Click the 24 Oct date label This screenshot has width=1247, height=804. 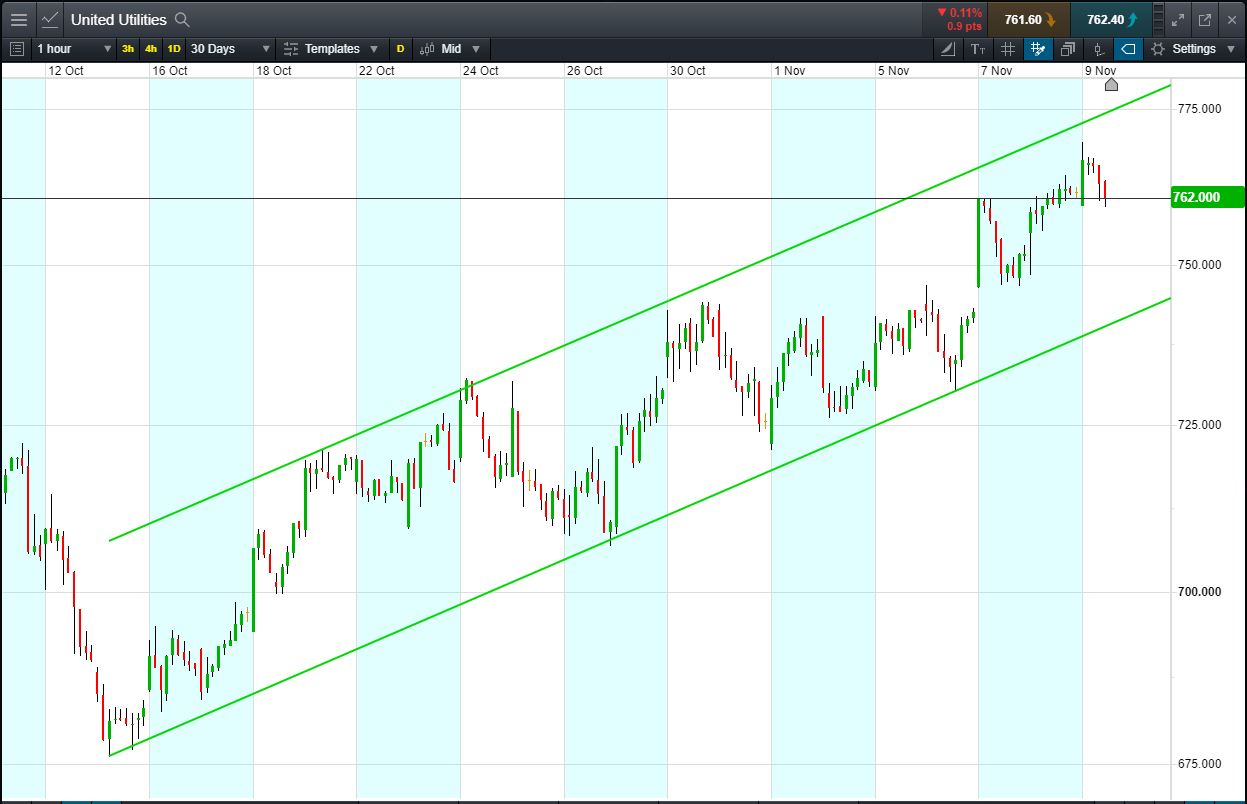pos(481,71)
